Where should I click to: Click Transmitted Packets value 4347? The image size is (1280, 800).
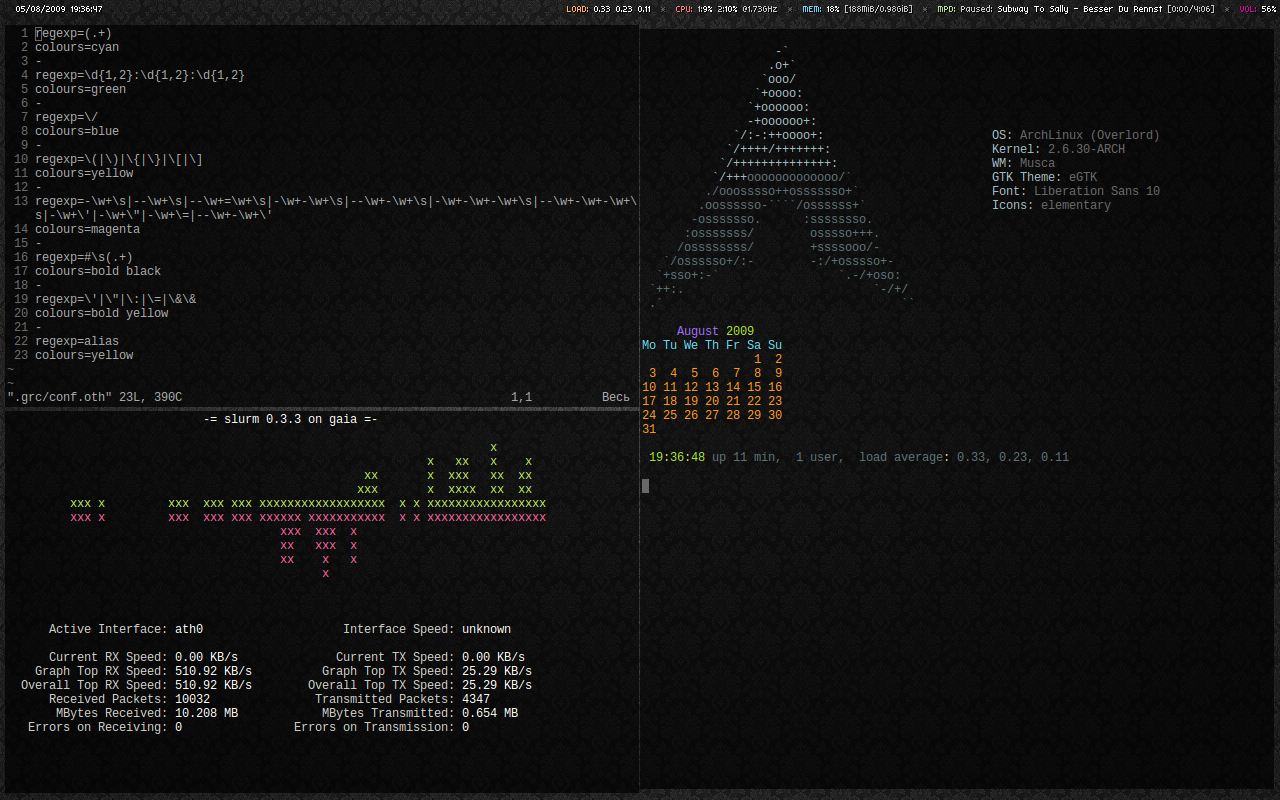(x=476, y=699)
